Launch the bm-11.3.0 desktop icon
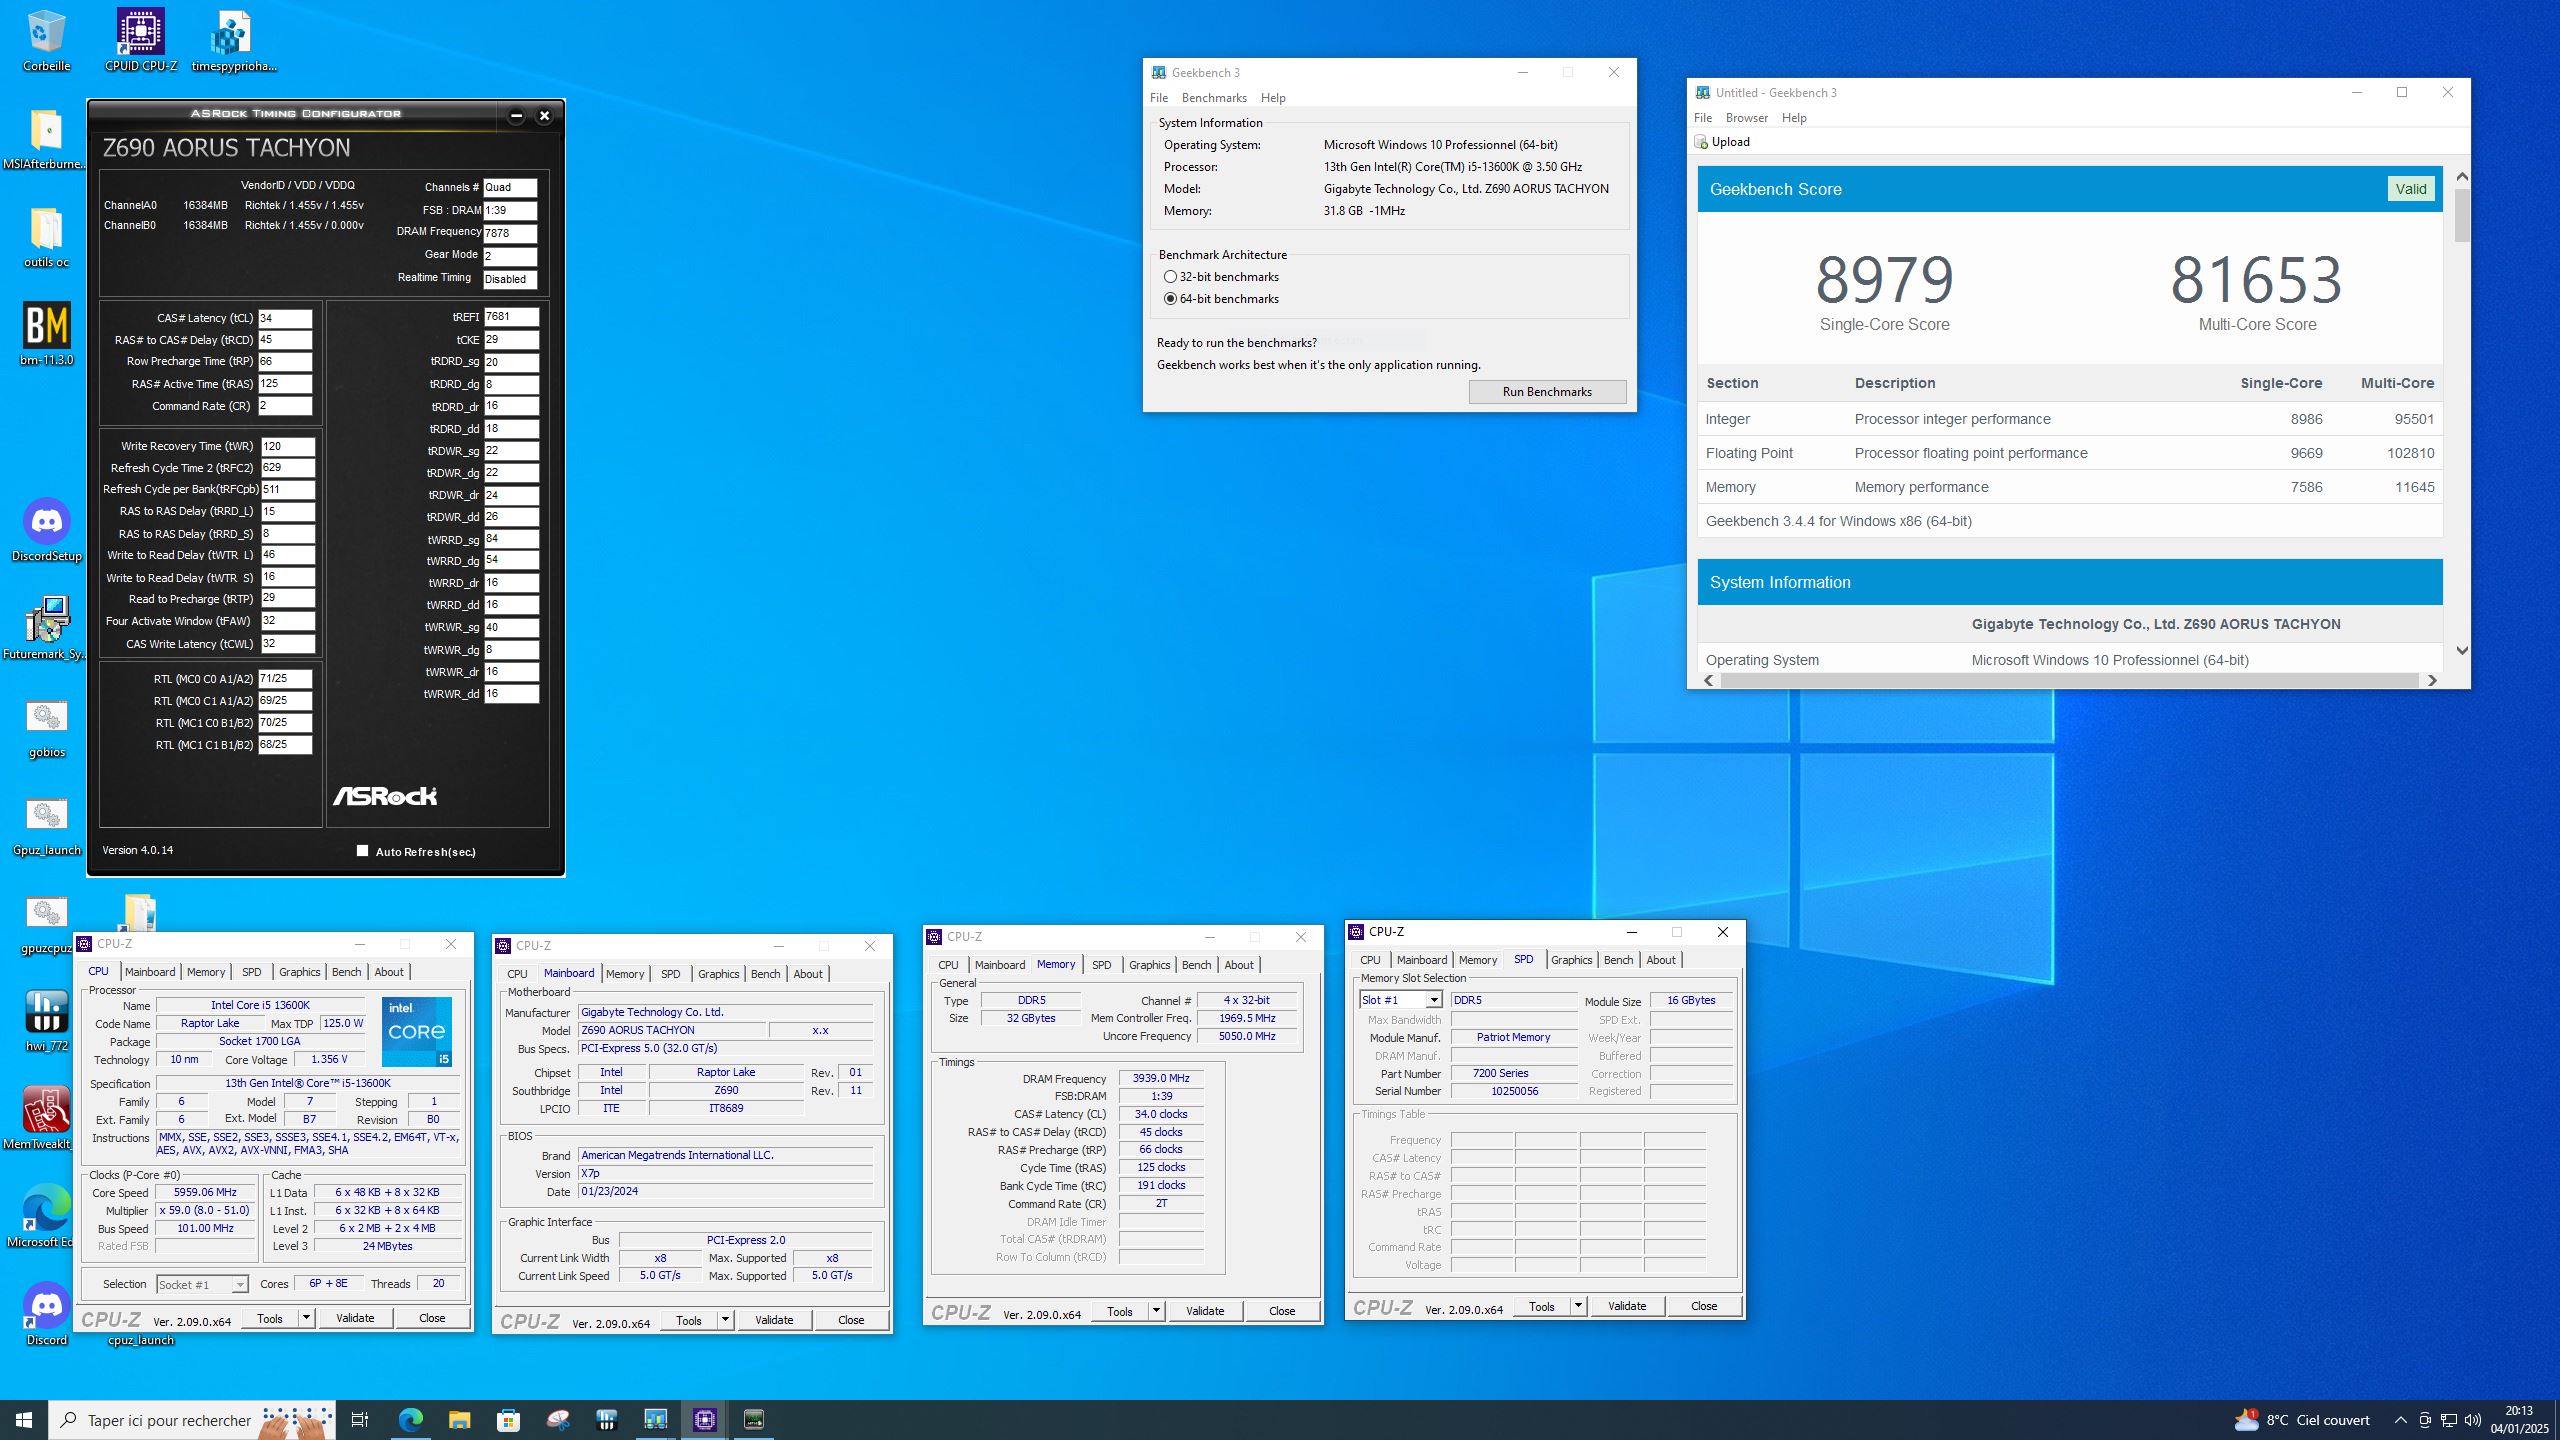 click(46, 334)
